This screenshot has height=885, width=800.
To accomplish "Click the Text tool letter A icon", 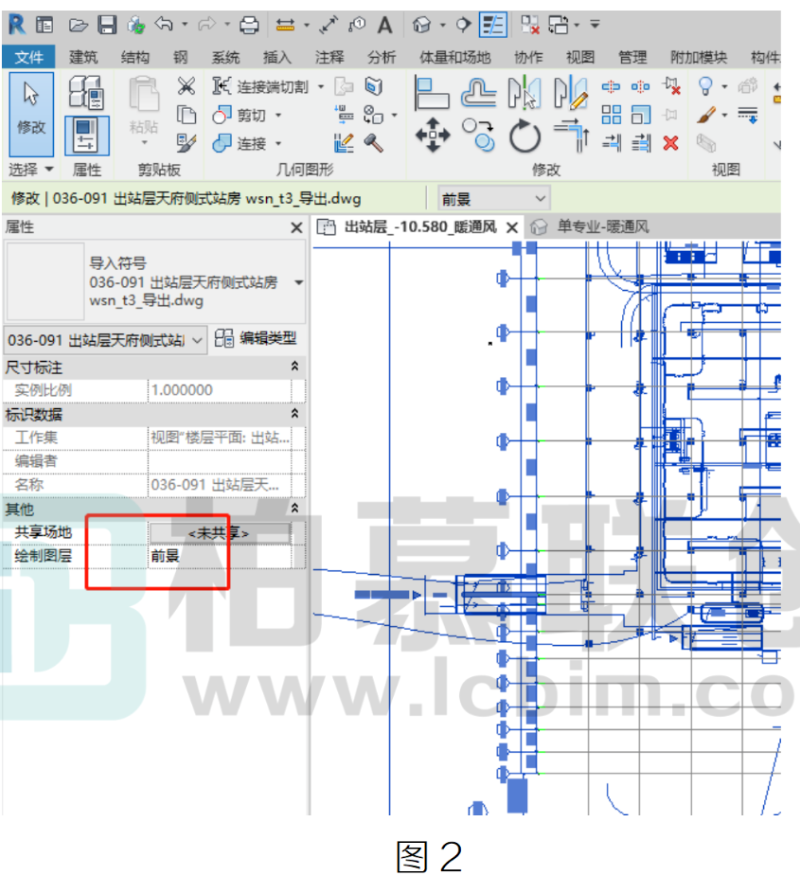I will coord(384,25).
